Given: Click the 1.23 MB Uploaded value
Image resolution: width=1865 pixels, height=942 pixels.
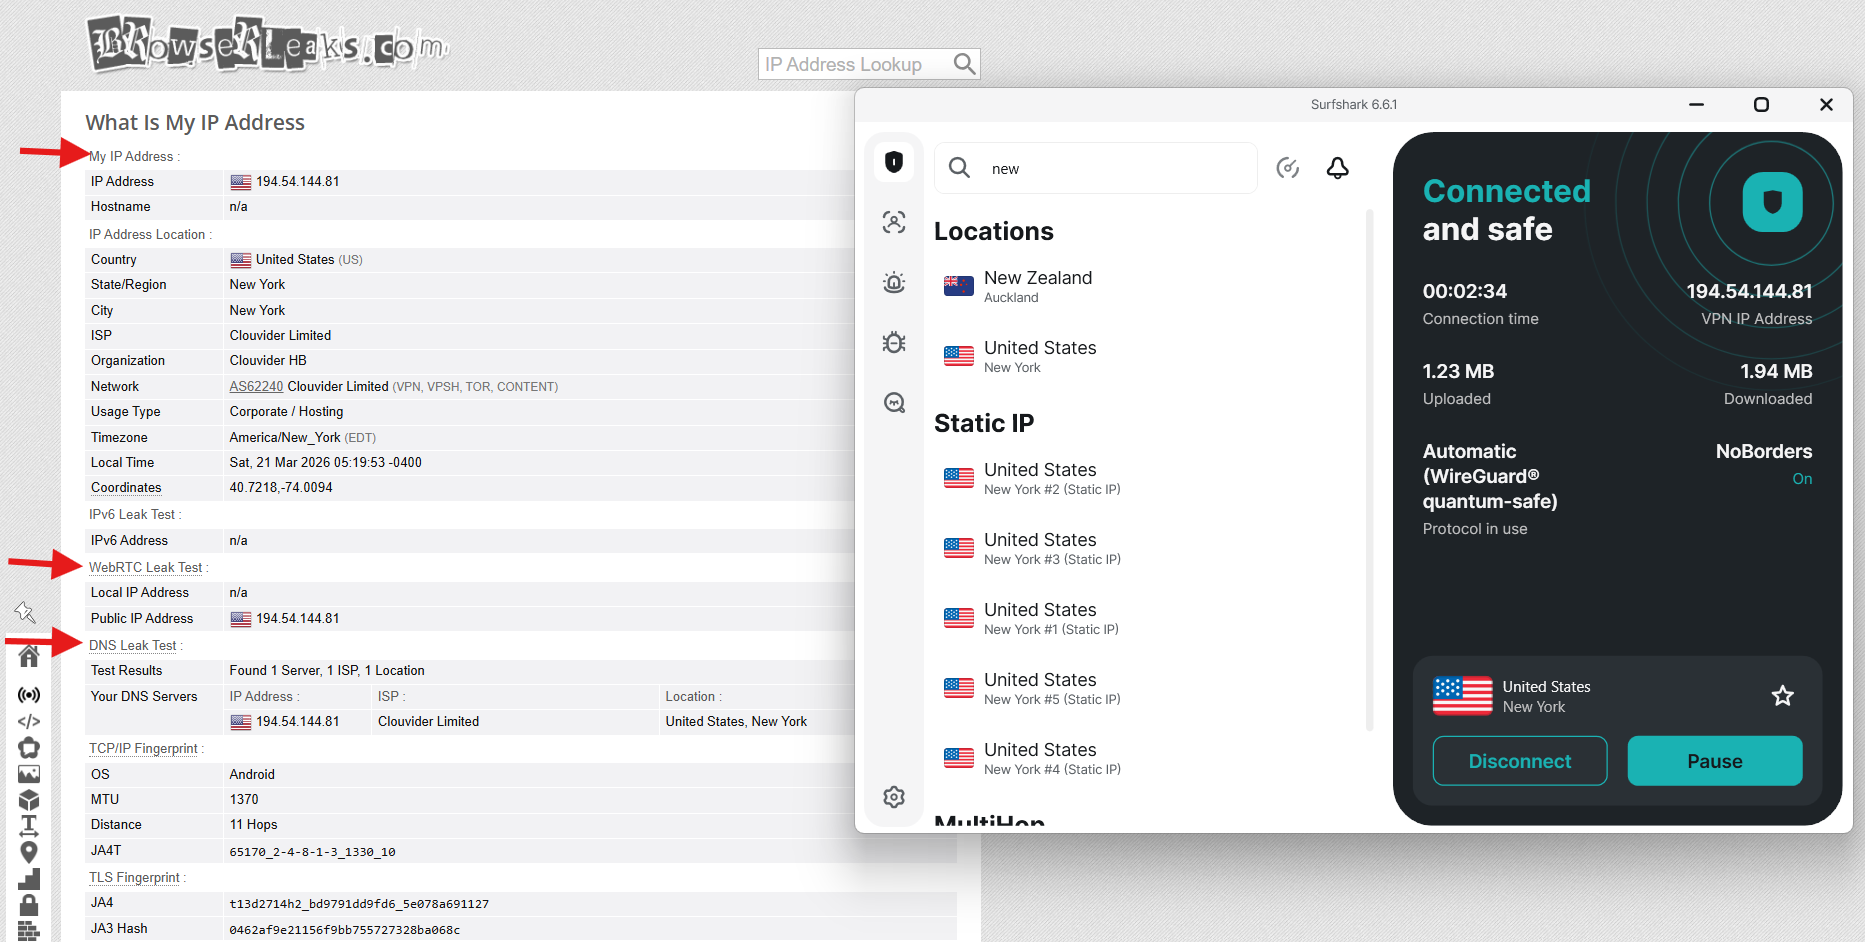Looking at the screenshot, I should click(x=1458, y=371).
